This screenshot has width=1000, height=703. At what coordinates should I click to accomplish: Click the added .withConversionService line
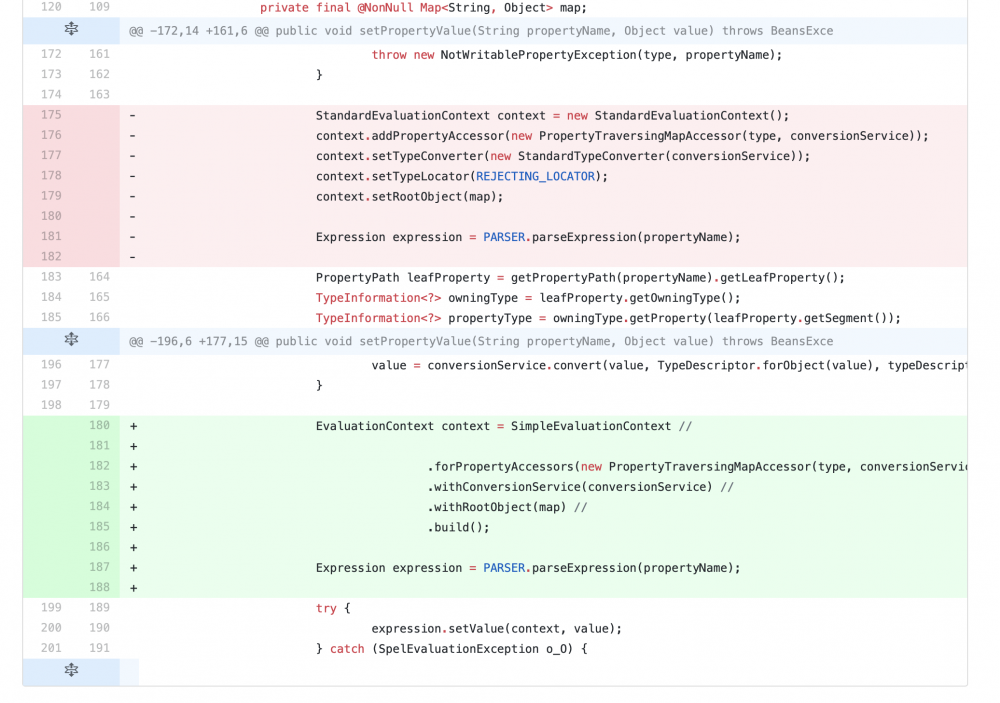pyautogui.click(x=580, y=487)
